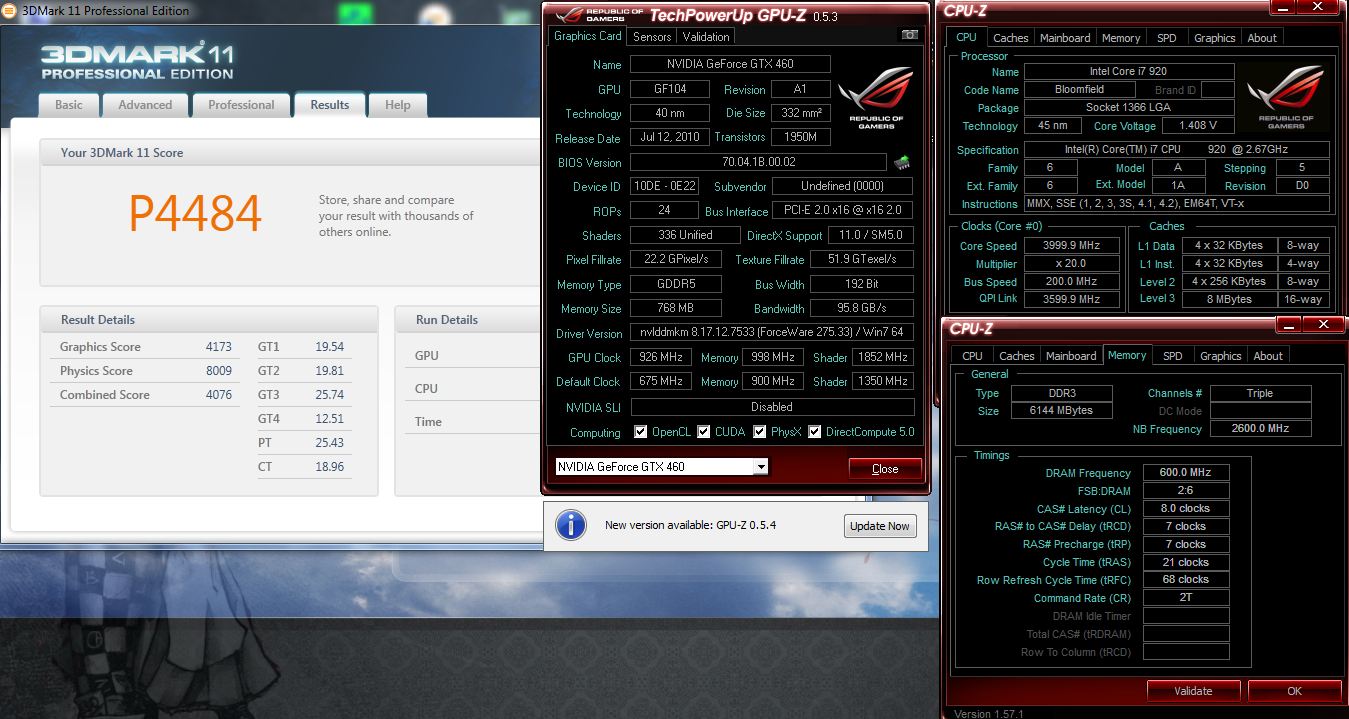
Task: Click the Core Speed 3999.9 MHz field
Action: tap(1072, 246)
